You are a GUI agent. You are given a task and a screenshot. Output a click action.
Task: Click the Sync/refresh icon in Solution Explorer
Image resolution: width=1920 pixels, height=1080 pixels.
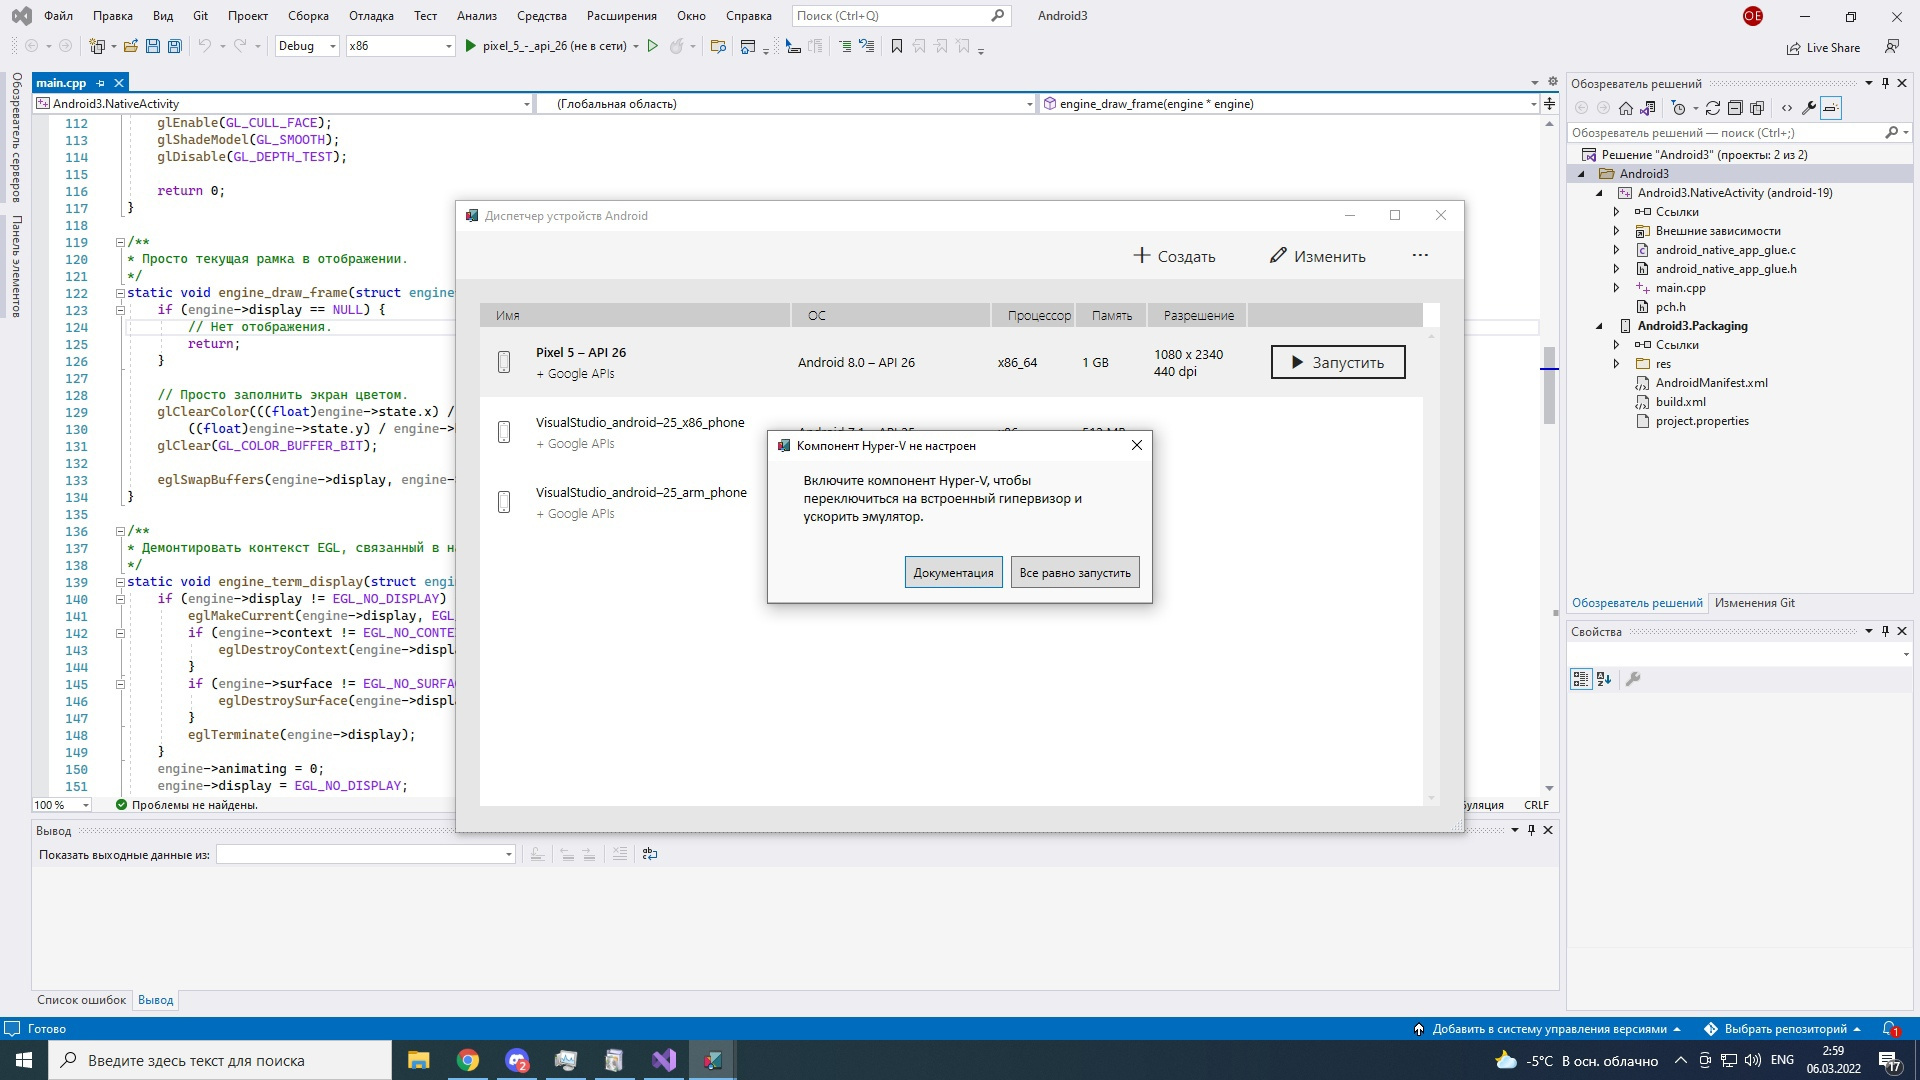point(1713,108)
